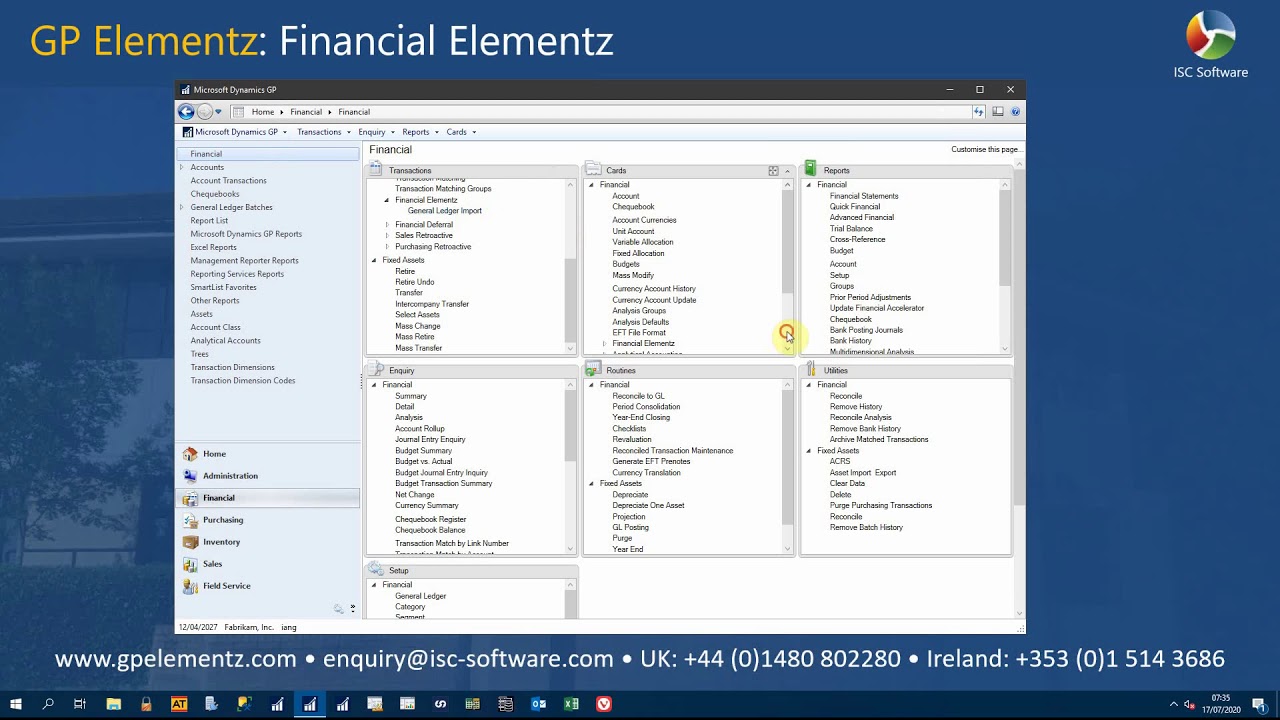Collapse Fixed Assets in Routines section
1280x720 pixels.
pos(591,484)
